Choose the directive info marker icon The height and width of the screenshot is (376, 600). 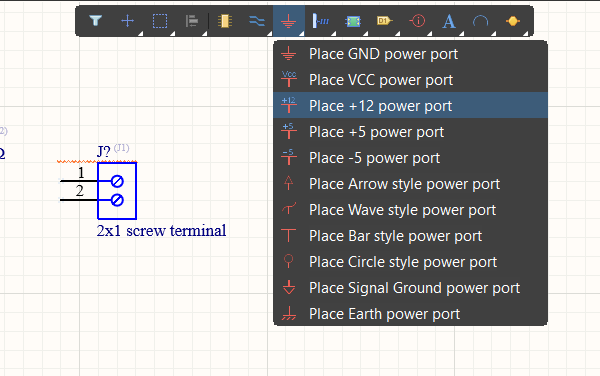point(417,21)
